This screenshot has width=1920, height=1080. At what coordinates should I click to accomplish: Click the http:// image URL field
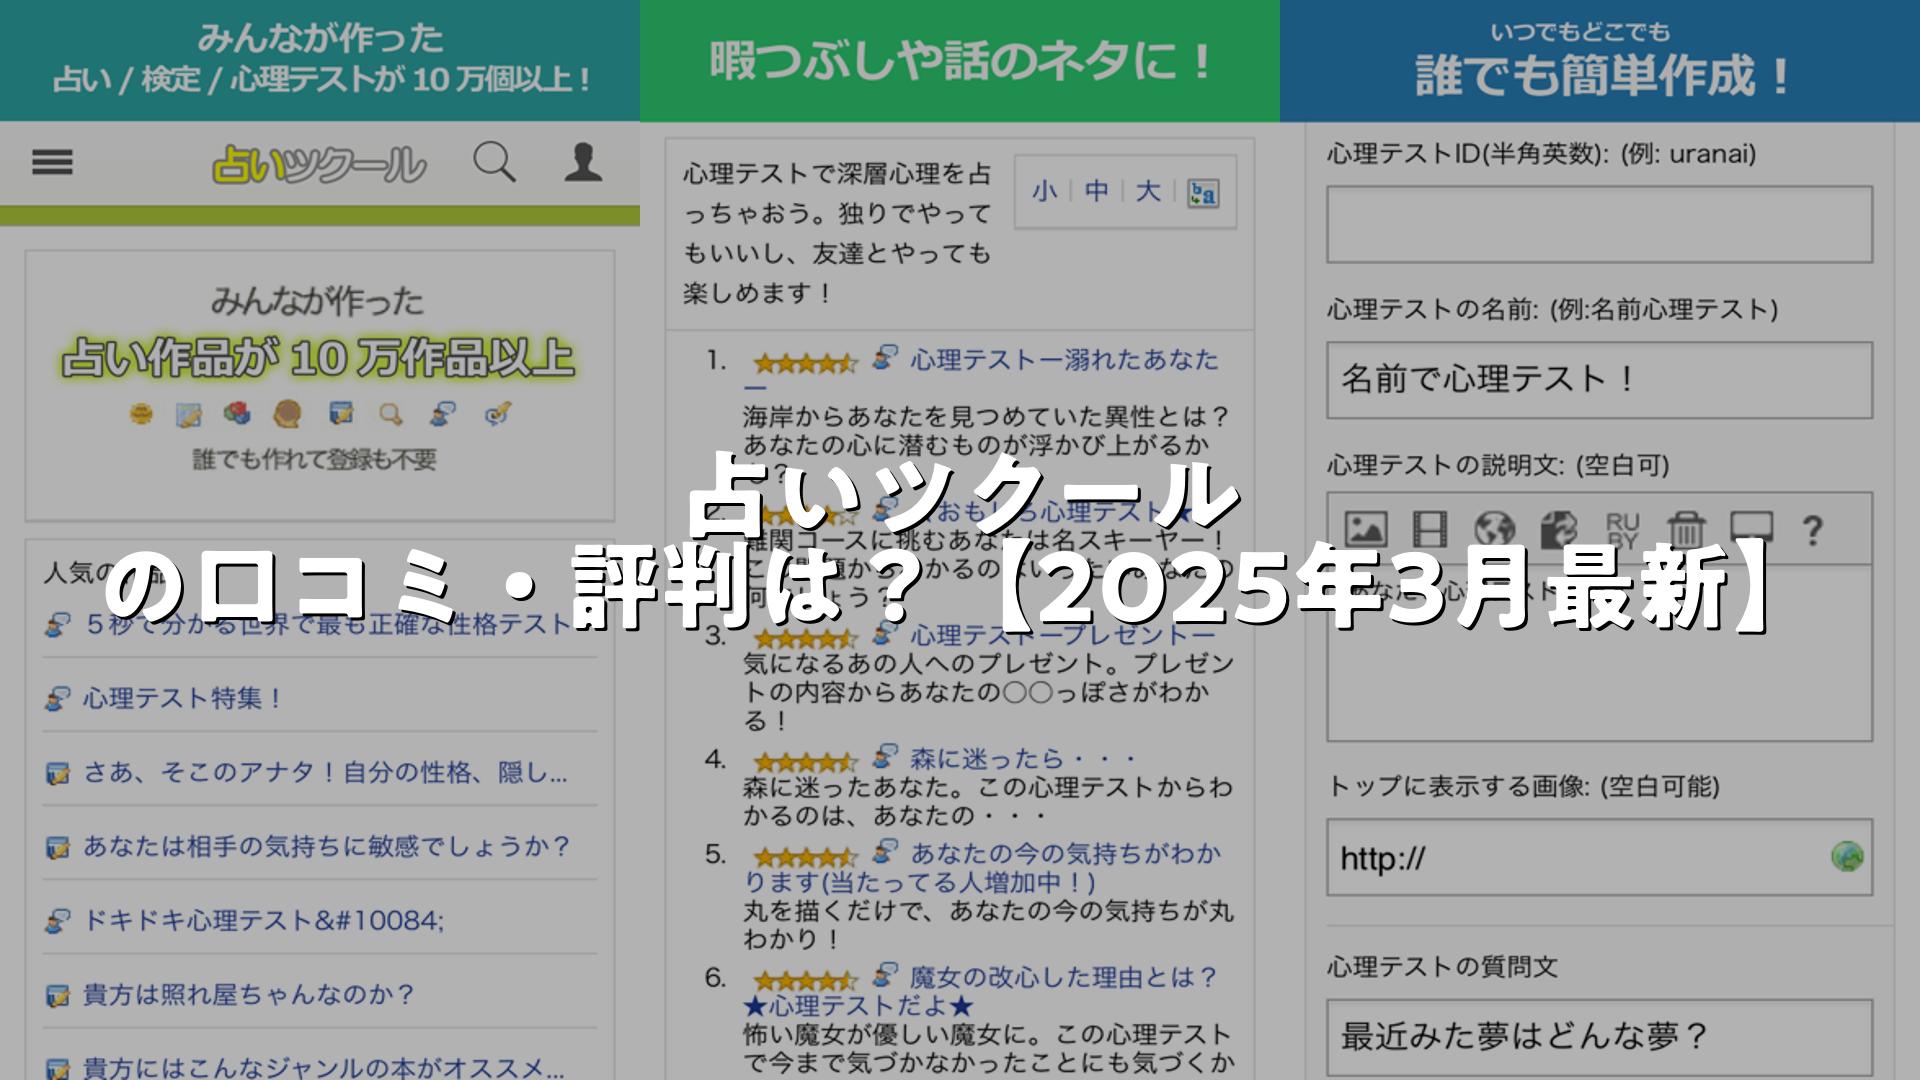click(1599, 858)
